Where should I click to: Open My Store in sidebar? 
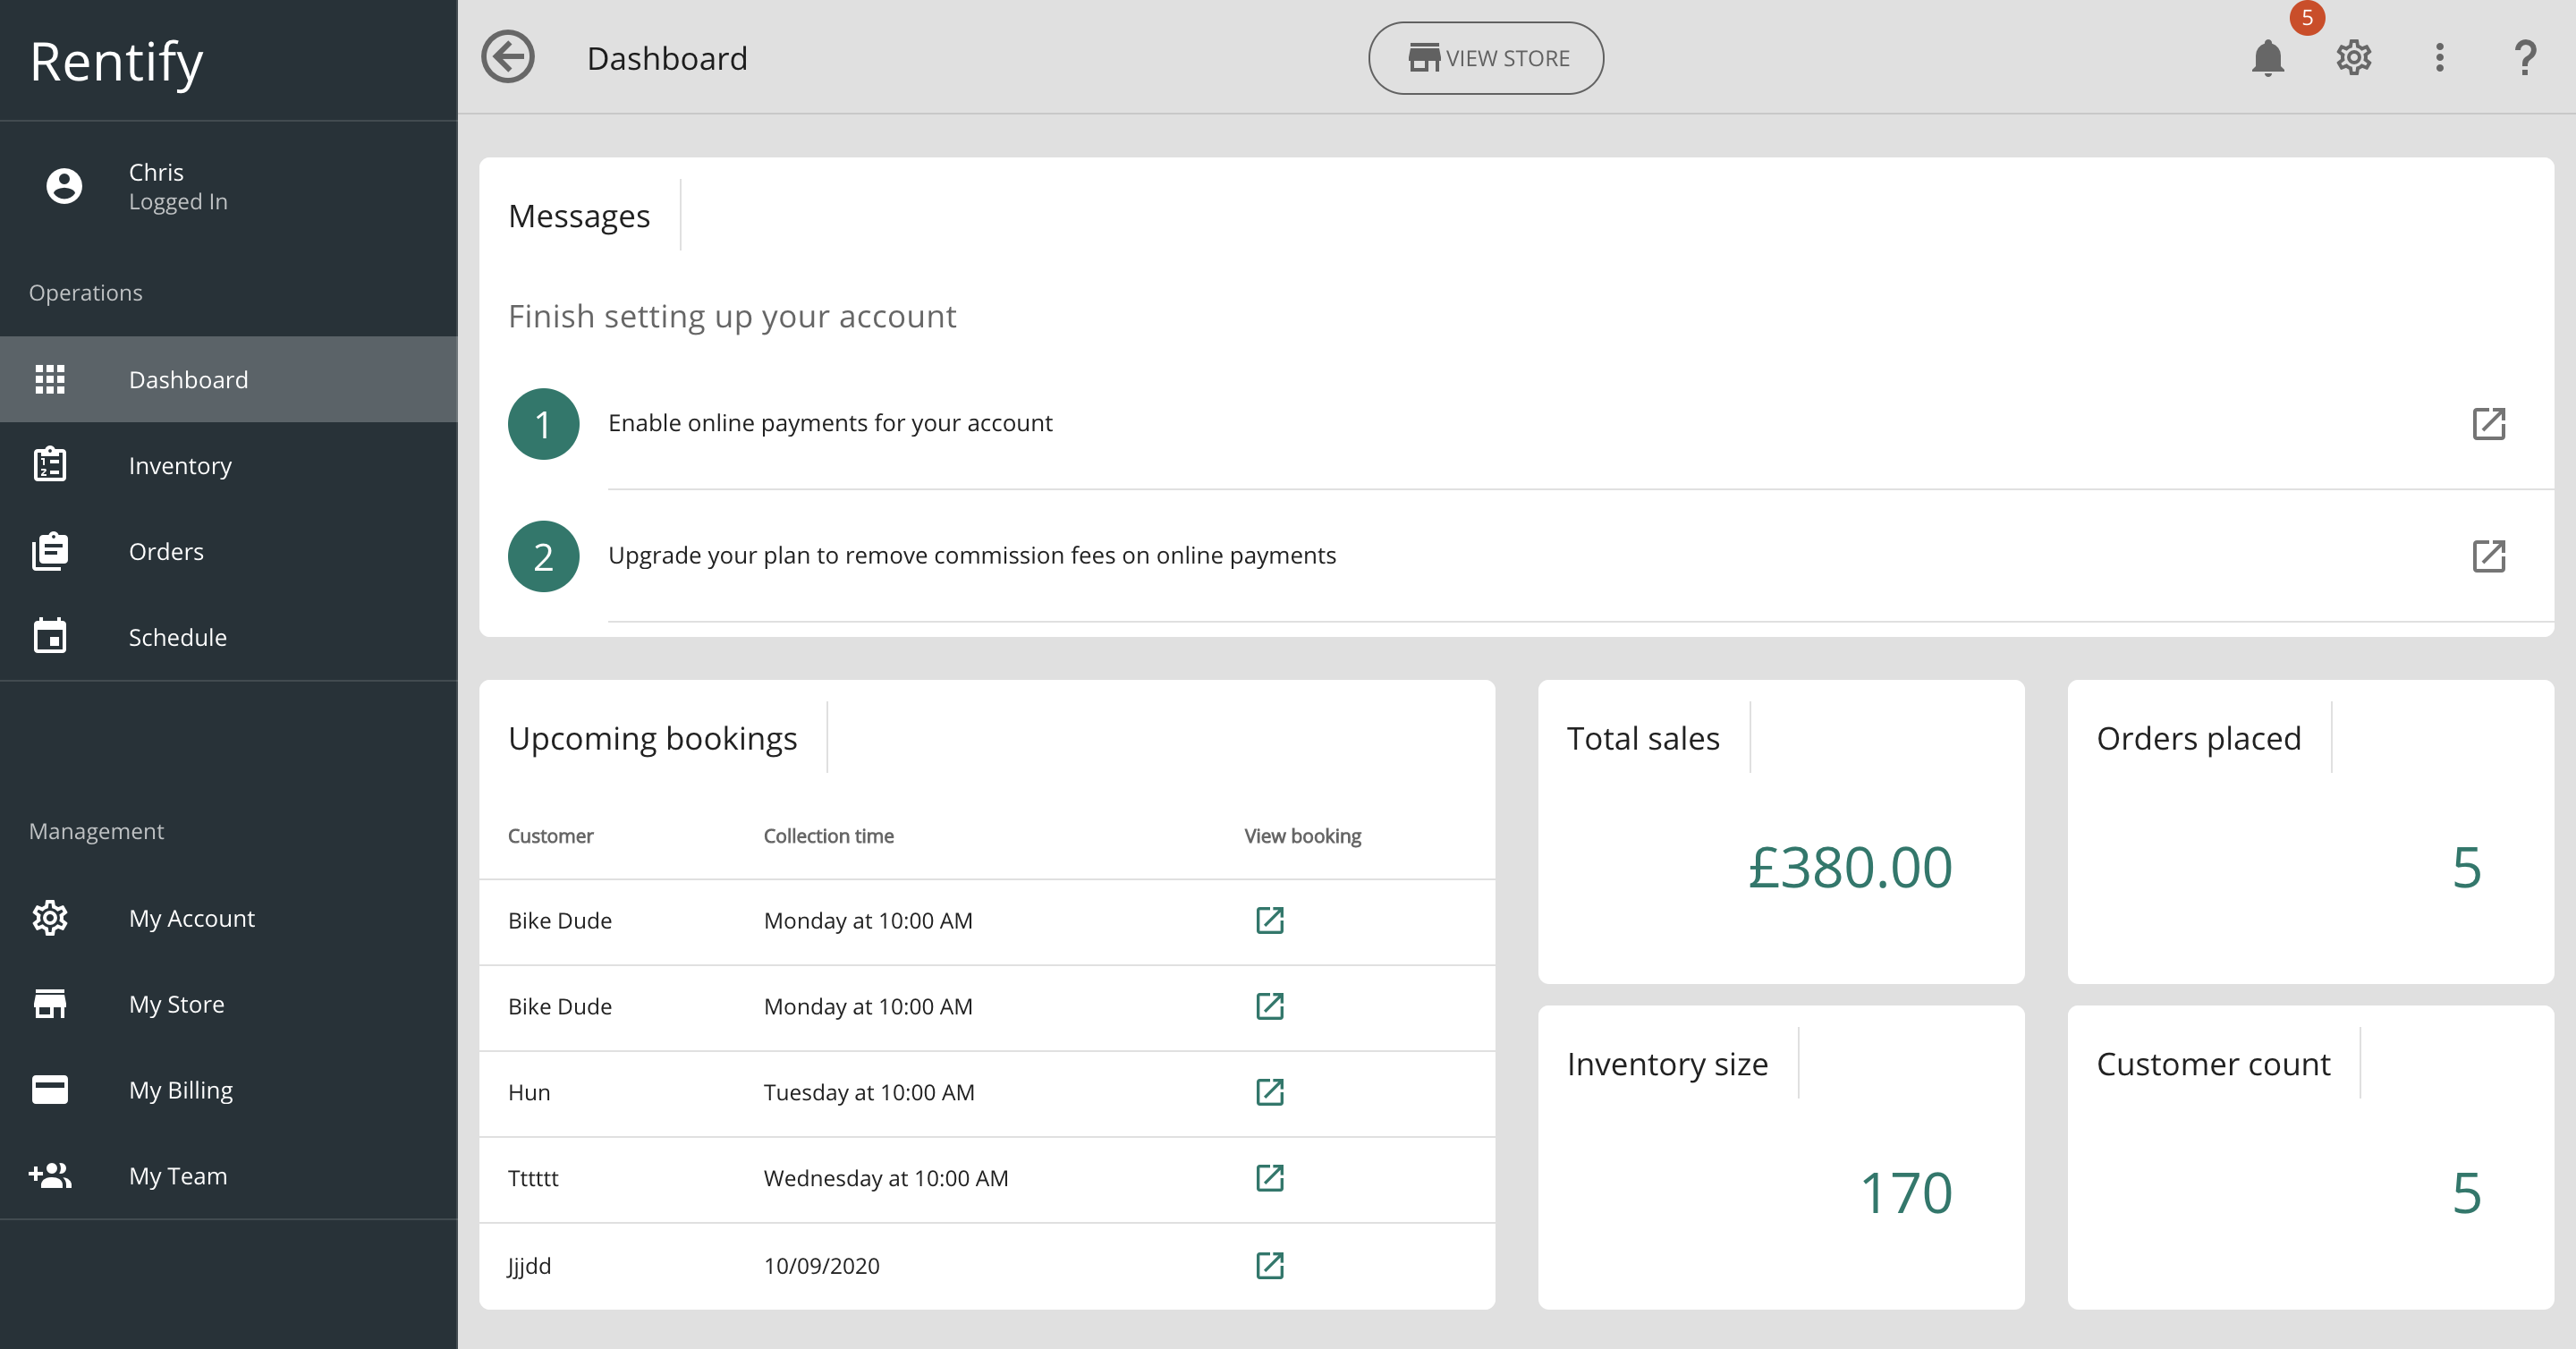coord(176,1004)
